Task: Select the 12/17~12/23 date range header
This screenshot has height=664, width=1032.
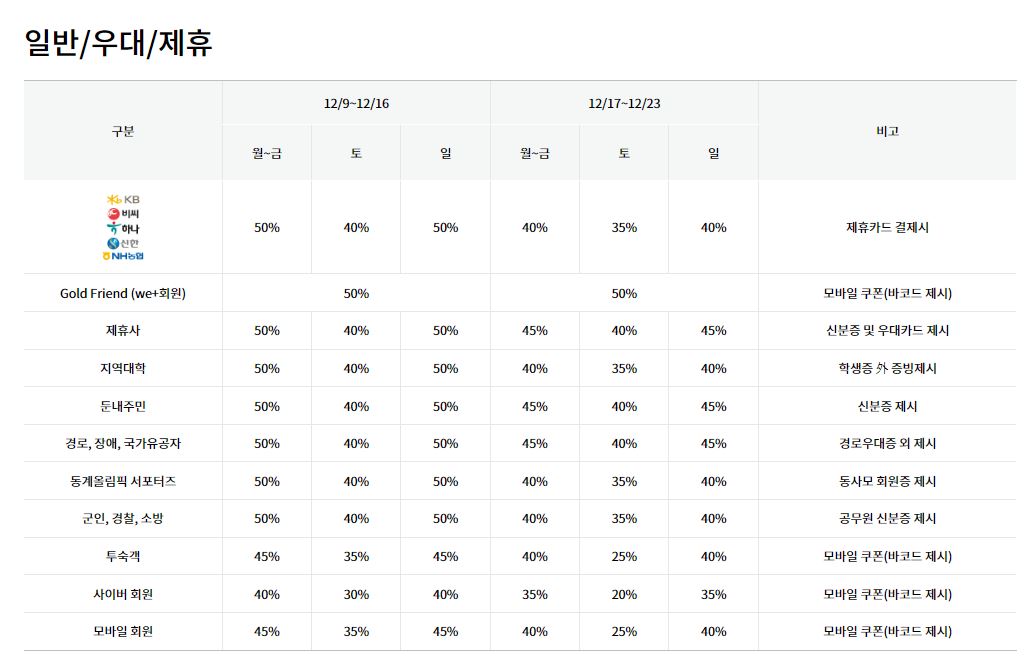Action: (624, 103)
